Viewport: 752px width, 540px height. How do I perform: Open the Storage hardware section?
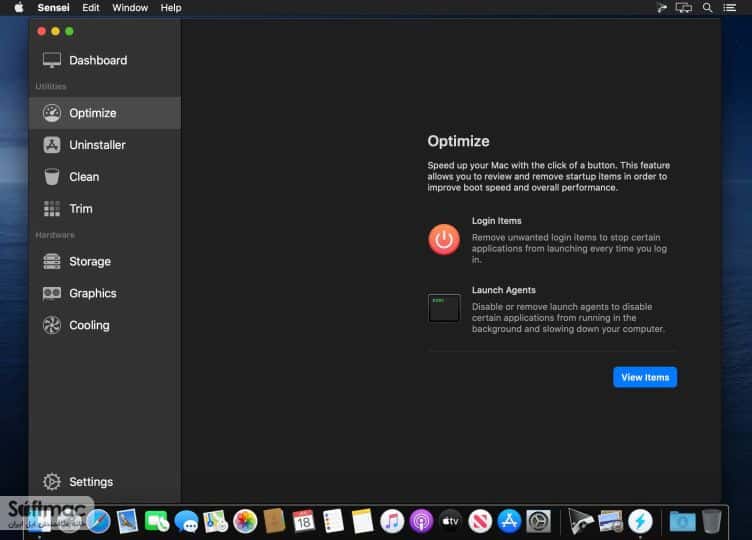tap(105, 261)
